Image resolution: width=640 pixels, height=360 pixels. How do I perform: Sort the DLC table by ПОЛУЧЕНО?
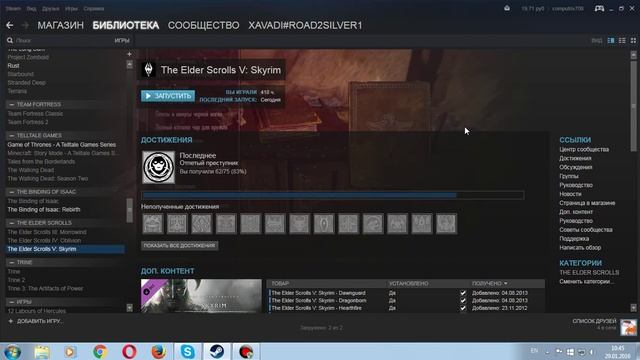(x=489, y=283)
